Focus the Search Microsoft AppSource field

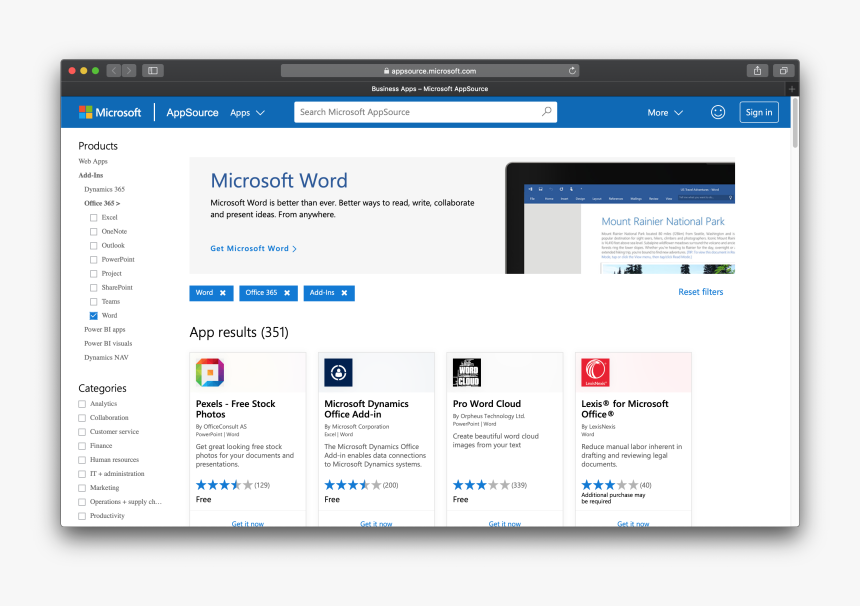pos(426,112)
